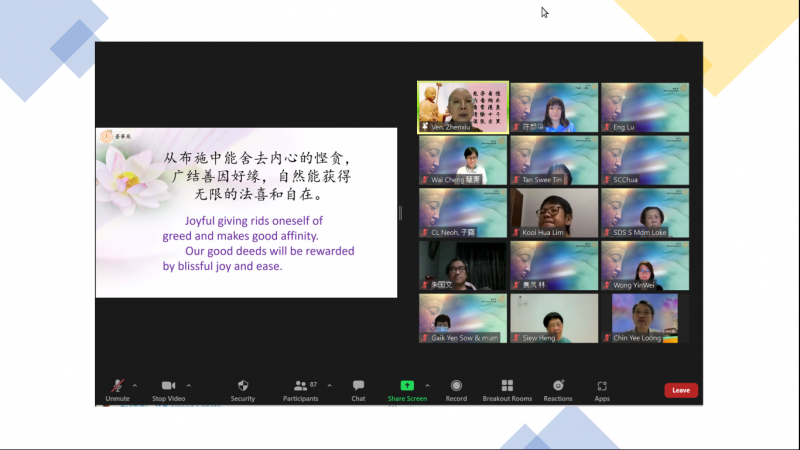Click the shared slide with lotus image

(246, 213)
